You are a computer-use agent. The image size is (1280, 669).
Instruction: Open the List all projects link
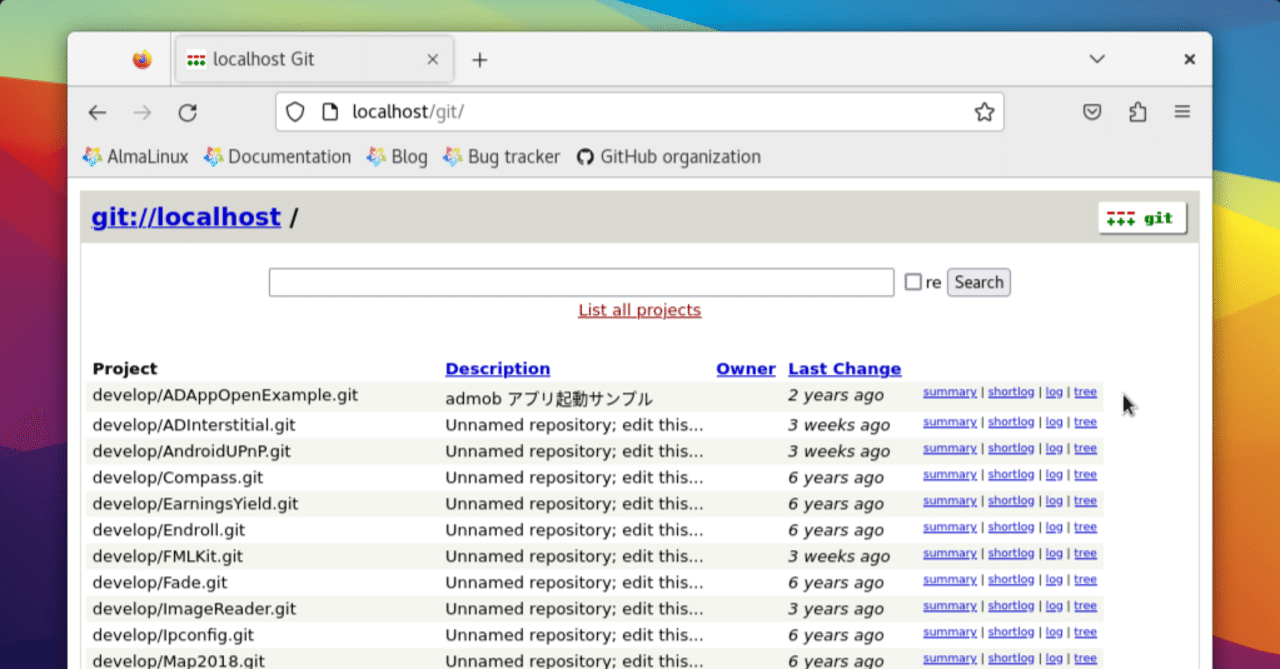coord(639,310)
